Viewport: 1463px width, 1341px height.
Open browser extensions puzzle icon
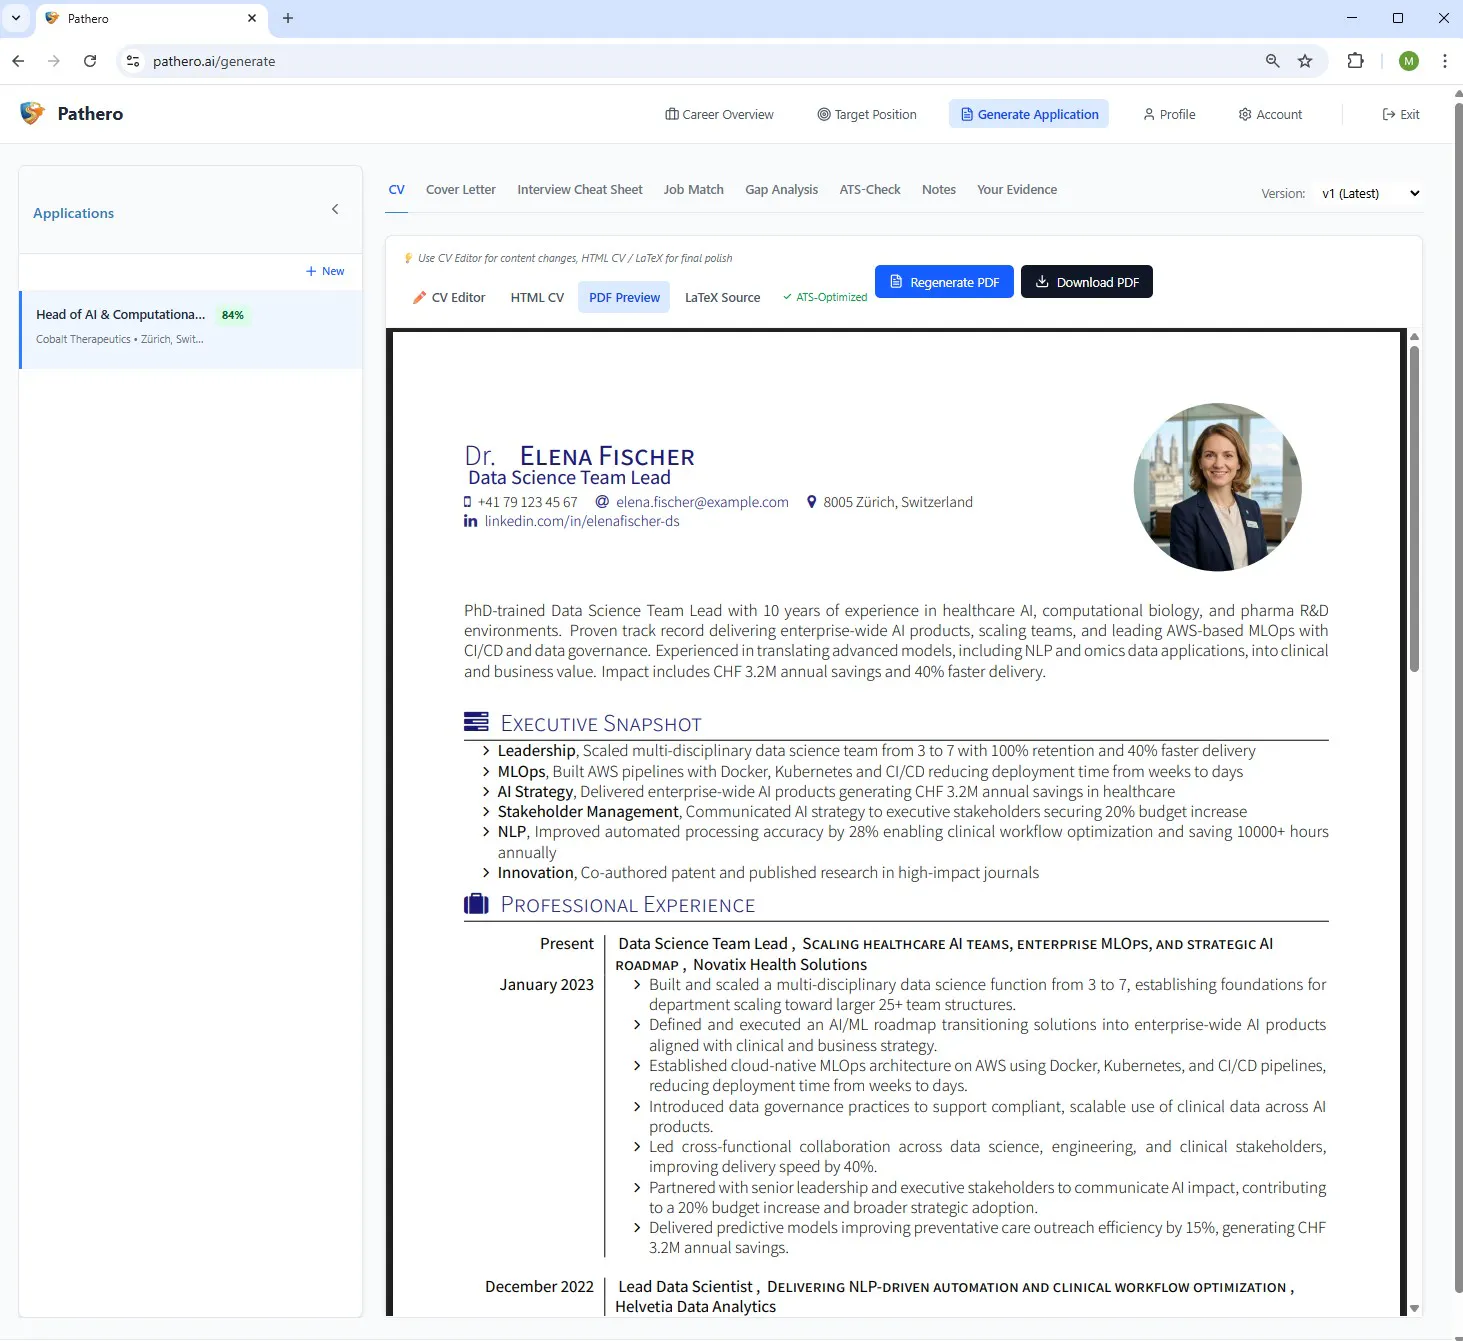(x=1355, y=61)
